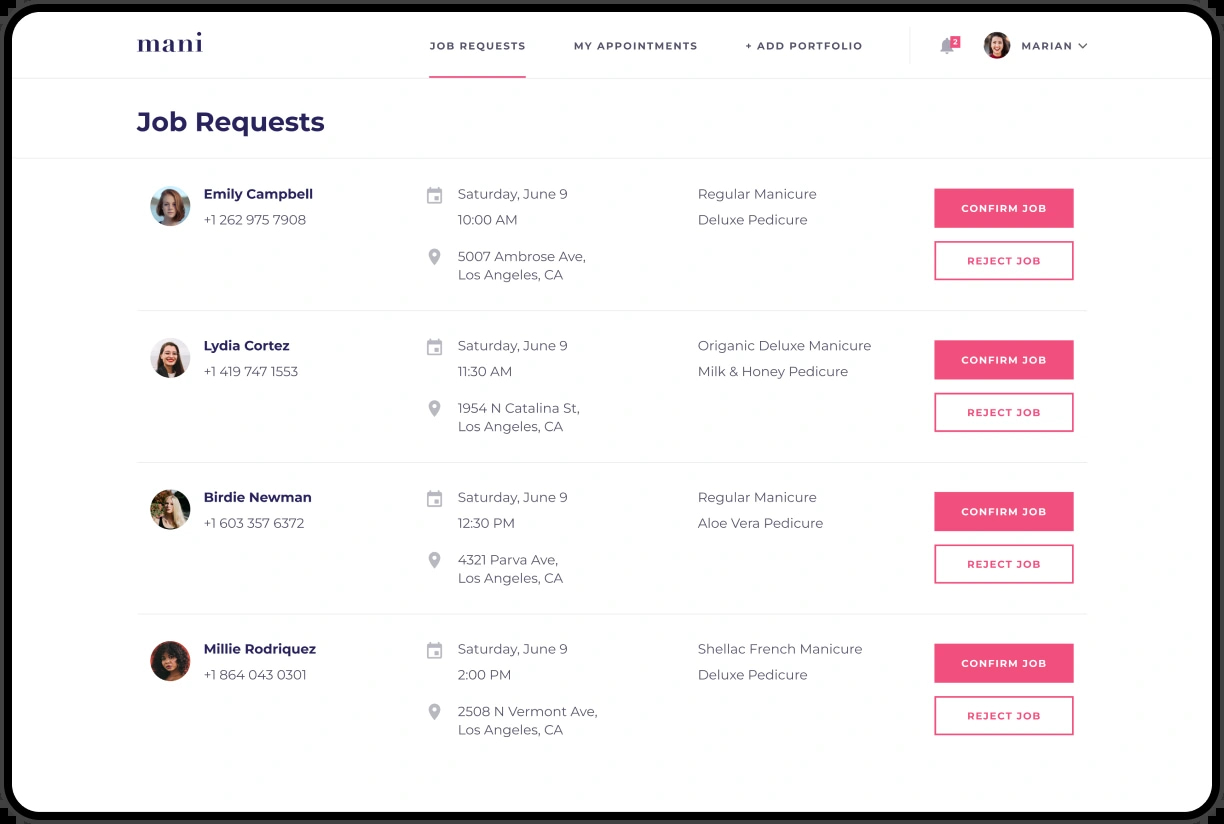Click calendar icon in Emily Campbell's request
Viewport: 1224px width, 824px height.
(x=434, y=195)
